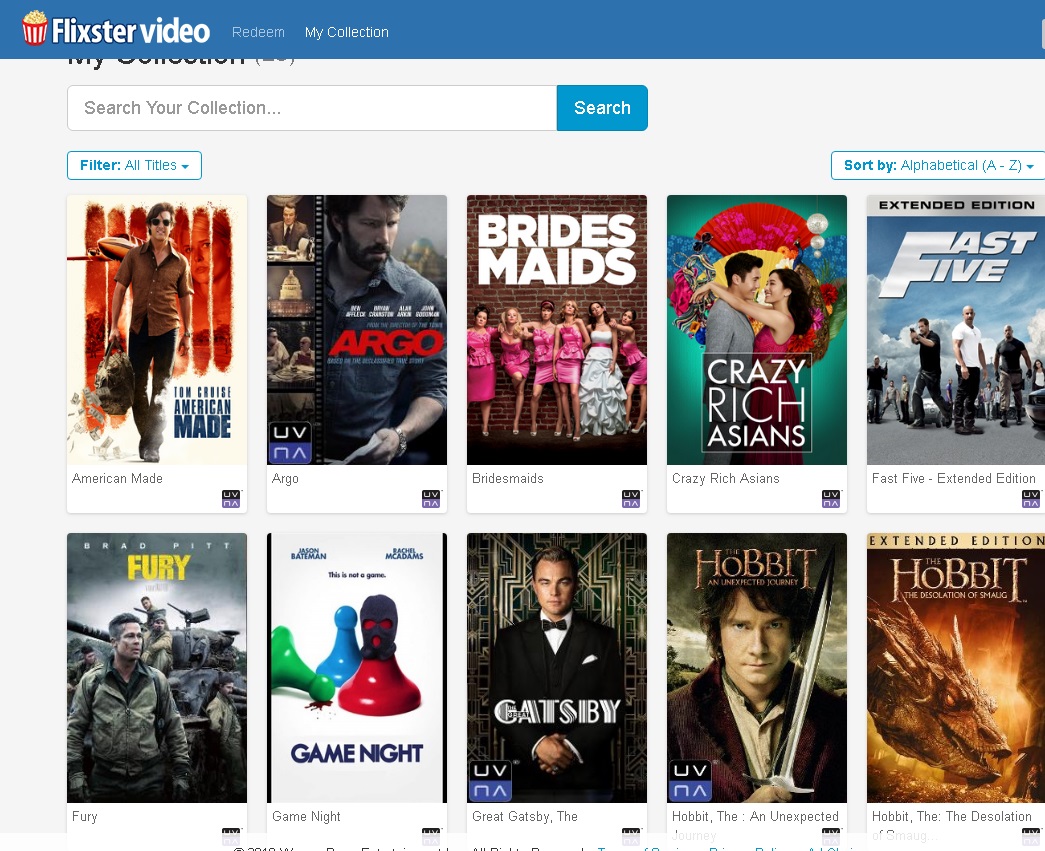Open the Crazy Rich Asians poster
This screenshot has height=851, width=1045.
(756, 330)
